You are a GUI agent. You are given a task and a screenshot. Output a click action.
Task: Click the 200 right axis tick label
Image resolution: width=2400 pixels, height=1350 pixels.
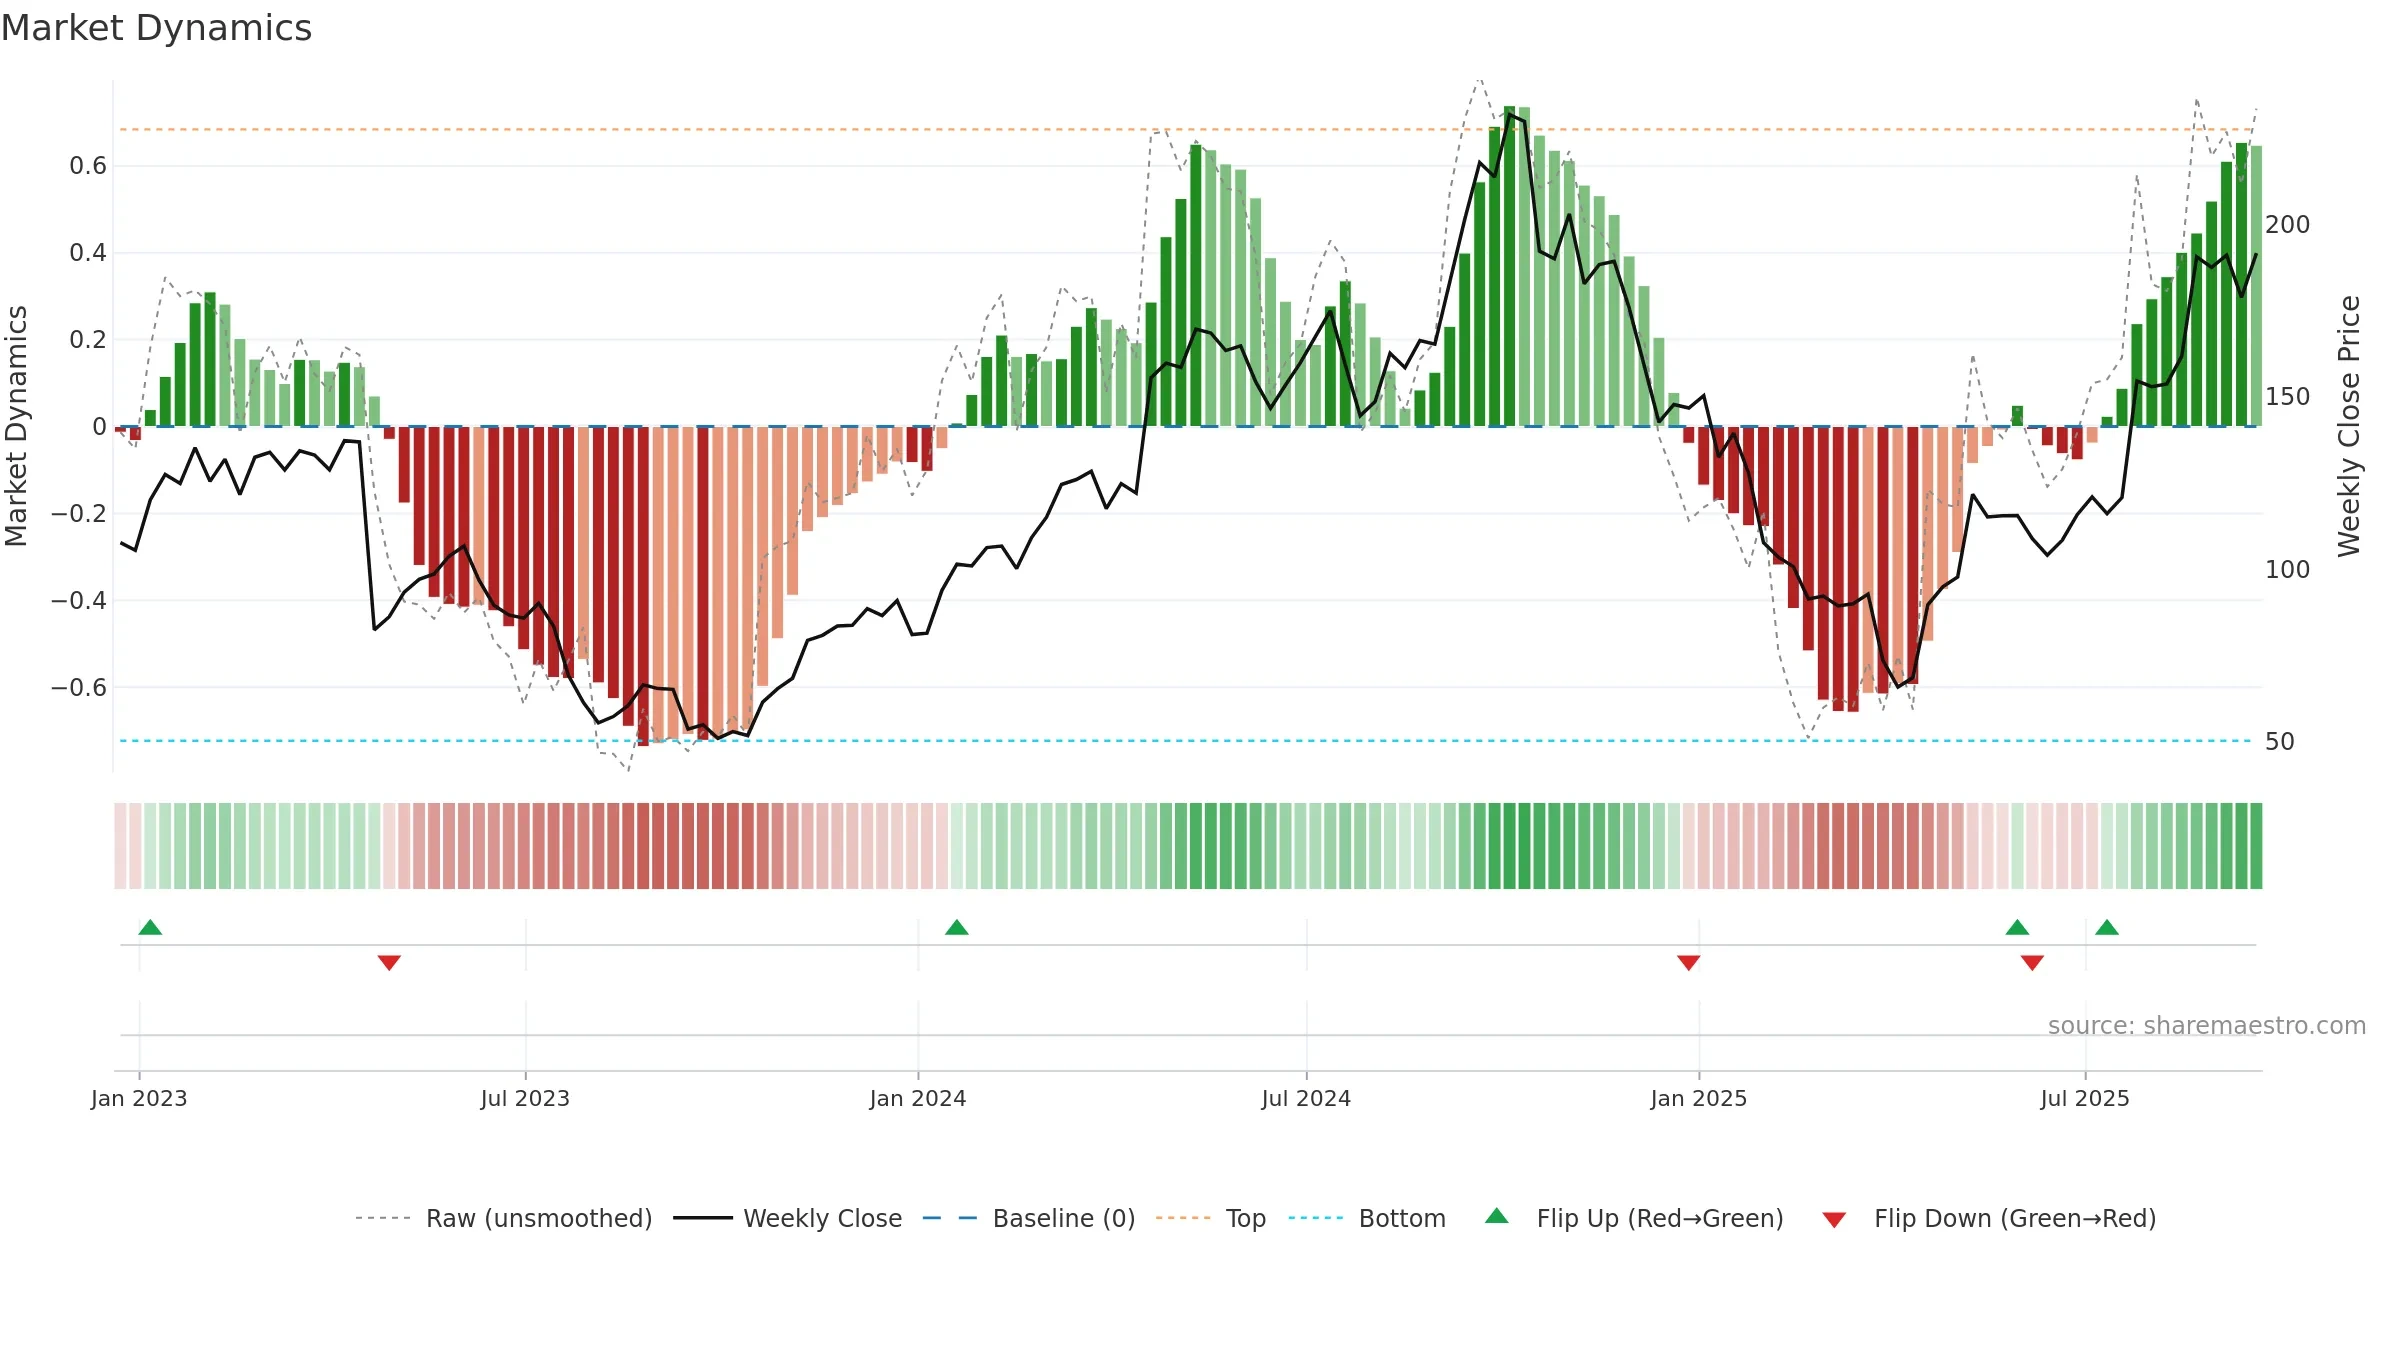click(2288, 225)
